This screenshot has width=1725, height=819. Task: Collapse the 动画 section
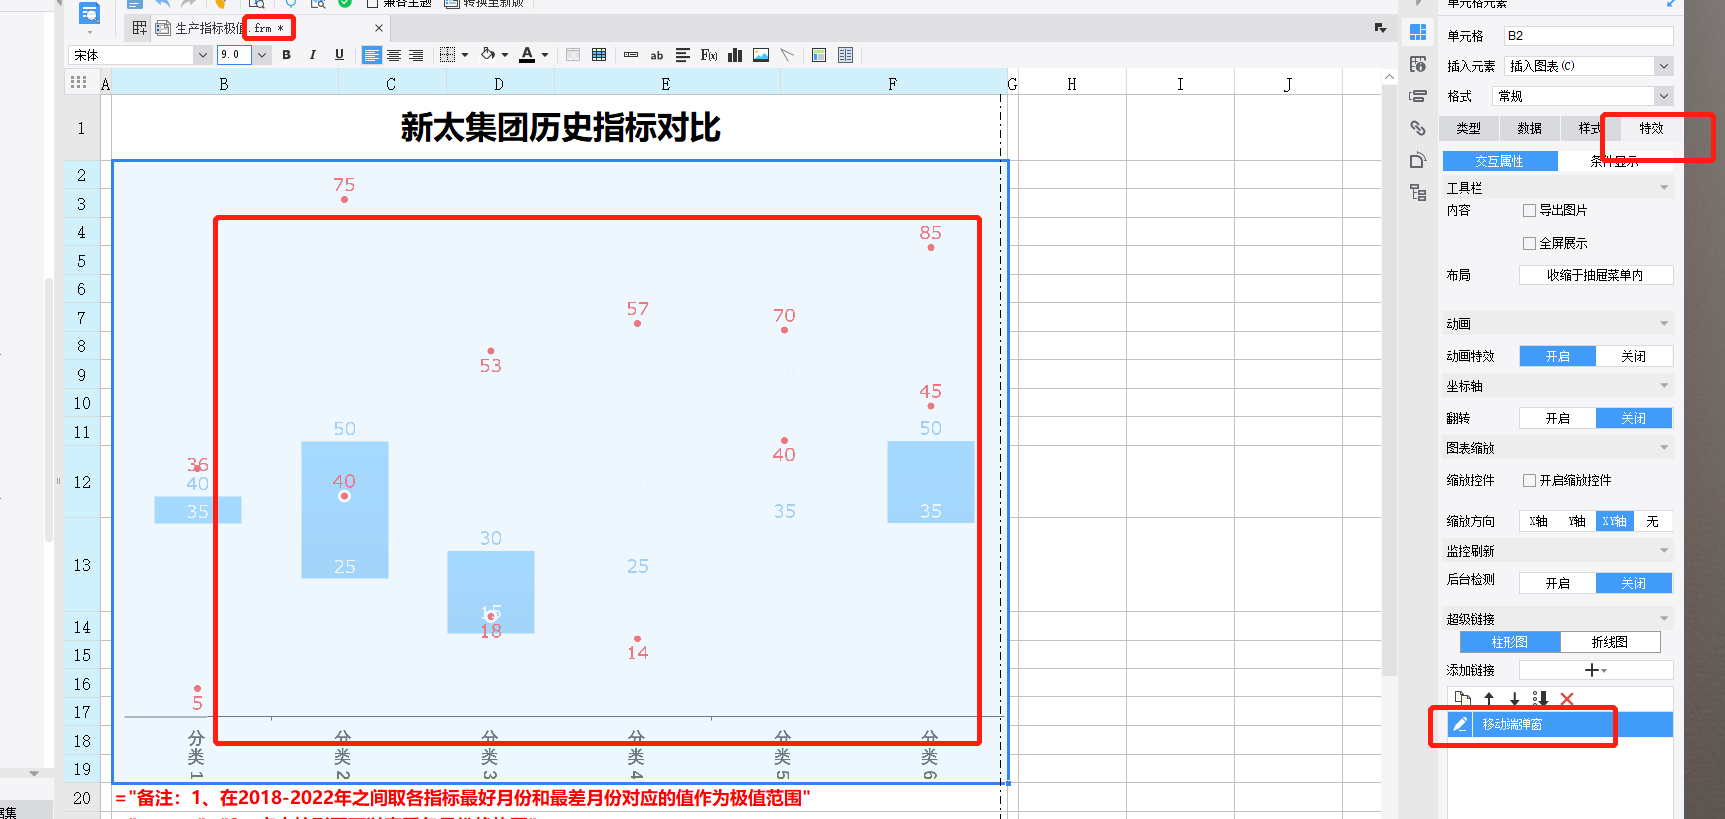click(1664, 323)
